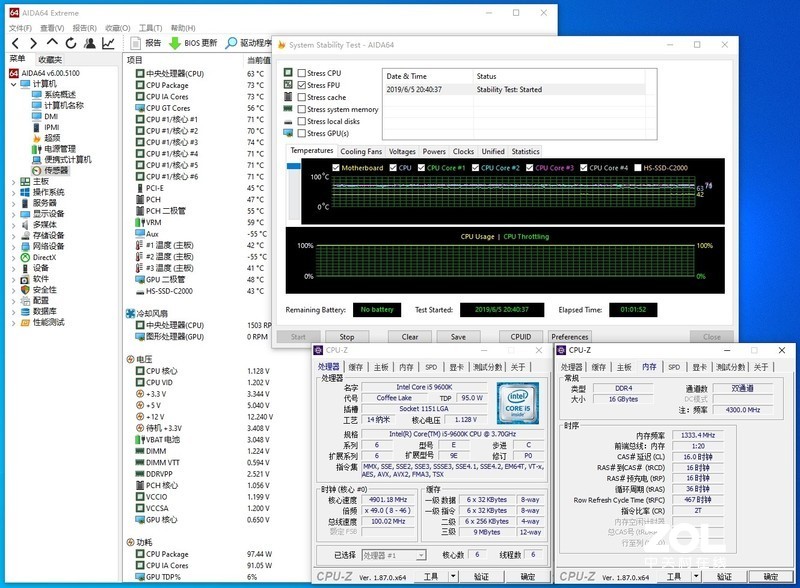Click the BIOS 更新 green download icon
This screenshot has width=800, height=588.
click(175, 43)
